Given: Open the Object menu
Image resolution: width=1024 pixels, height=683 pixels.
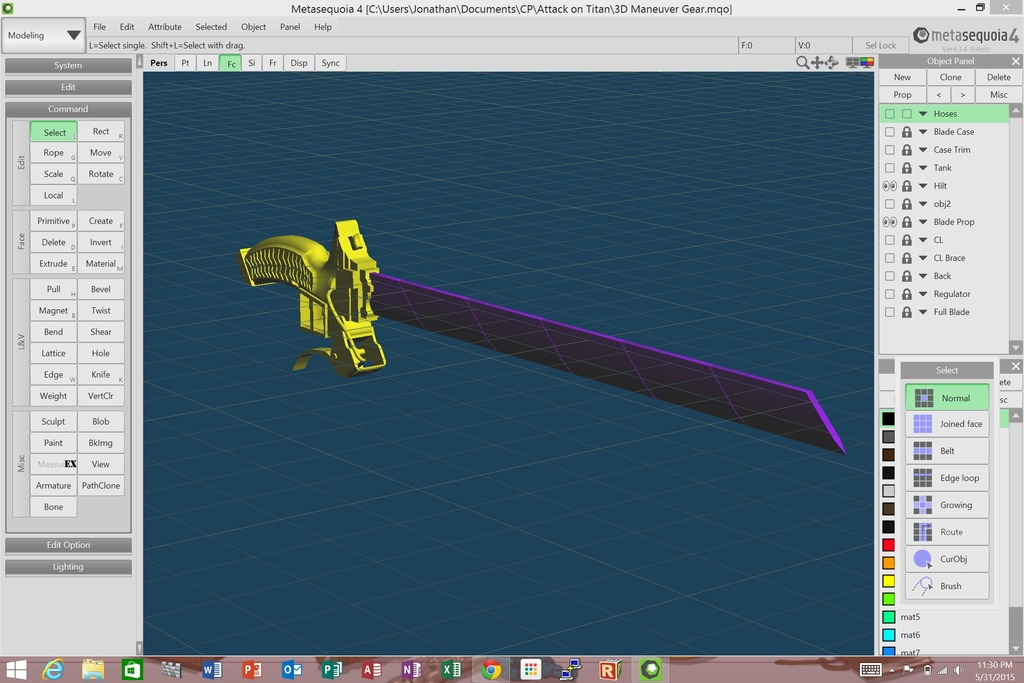Looking at the screenshot, I should point(255,27).
